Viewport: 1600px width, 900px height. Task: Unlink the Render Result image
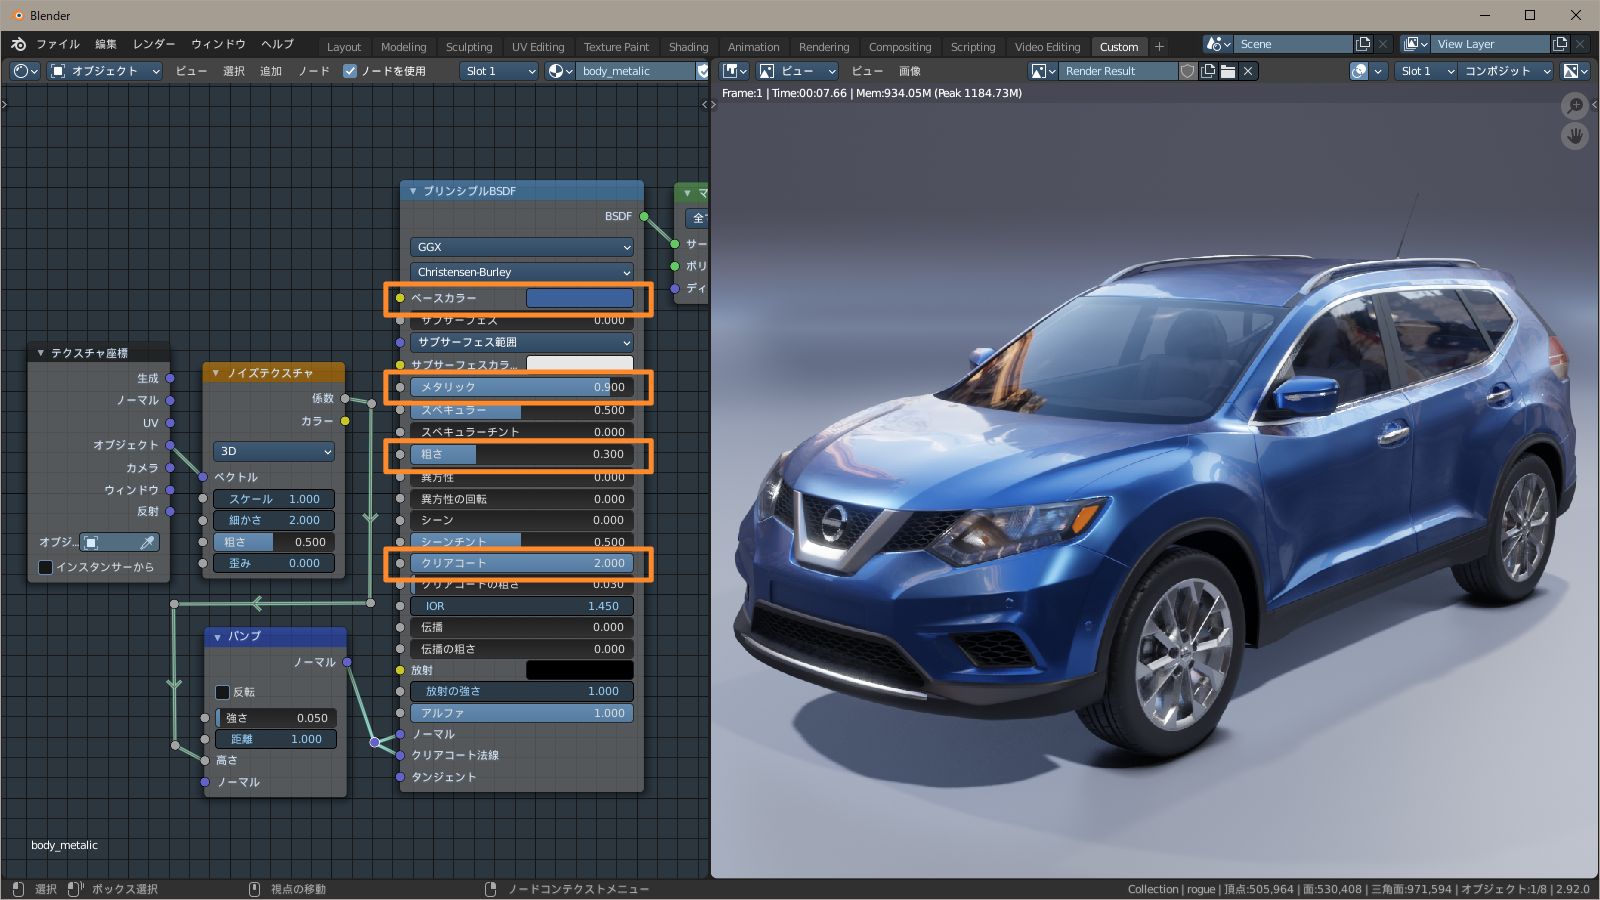(x=1248, y=71)
